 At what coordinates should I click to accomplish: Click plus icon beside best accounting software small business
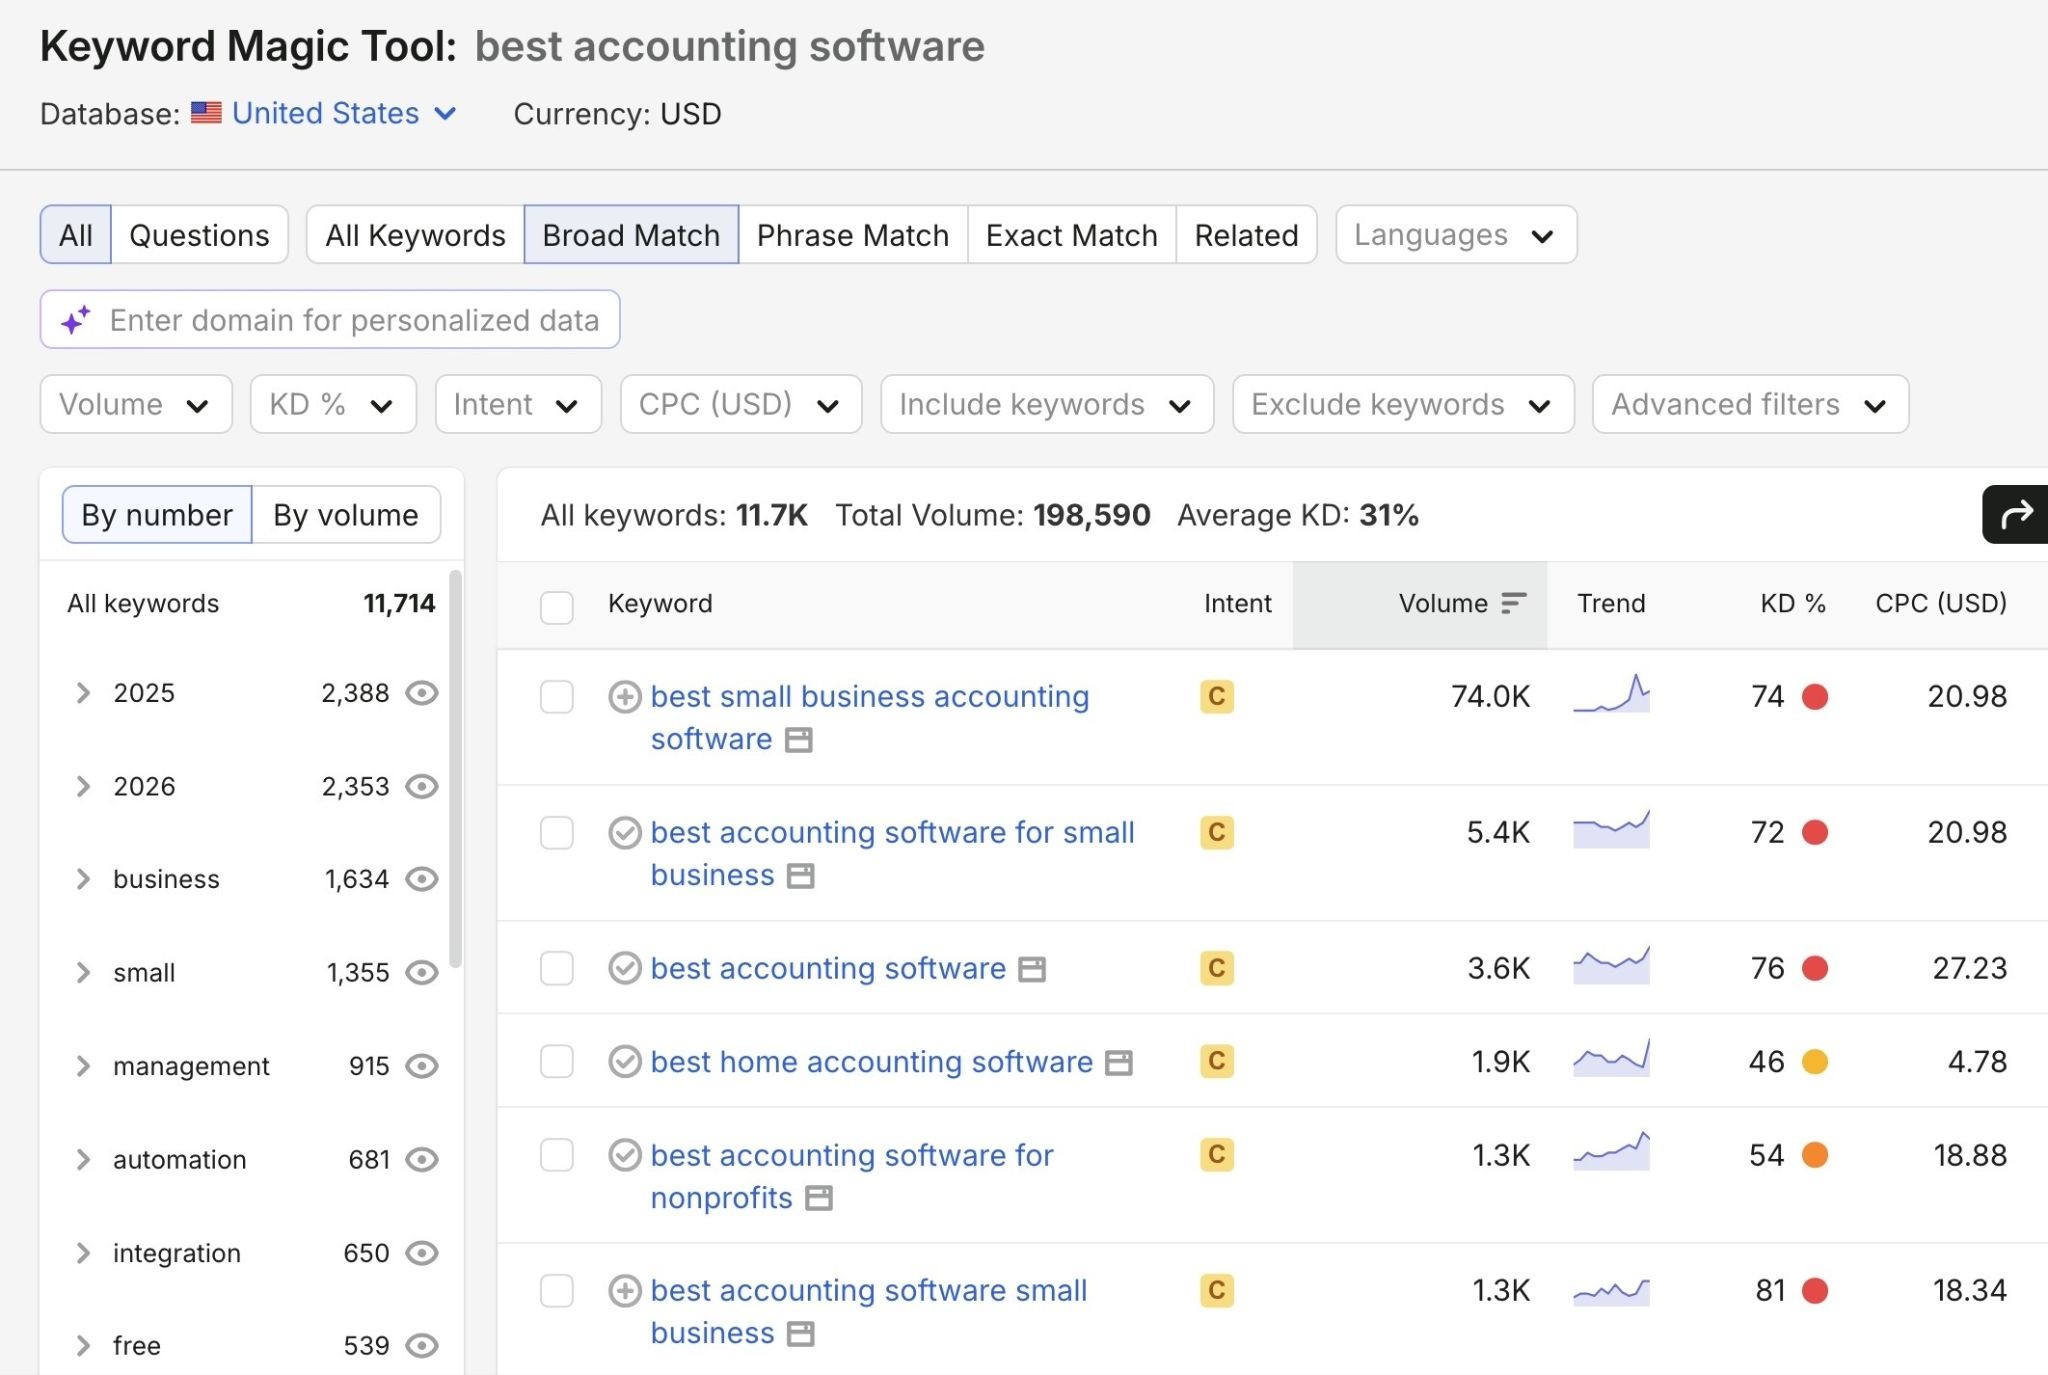625,1291
